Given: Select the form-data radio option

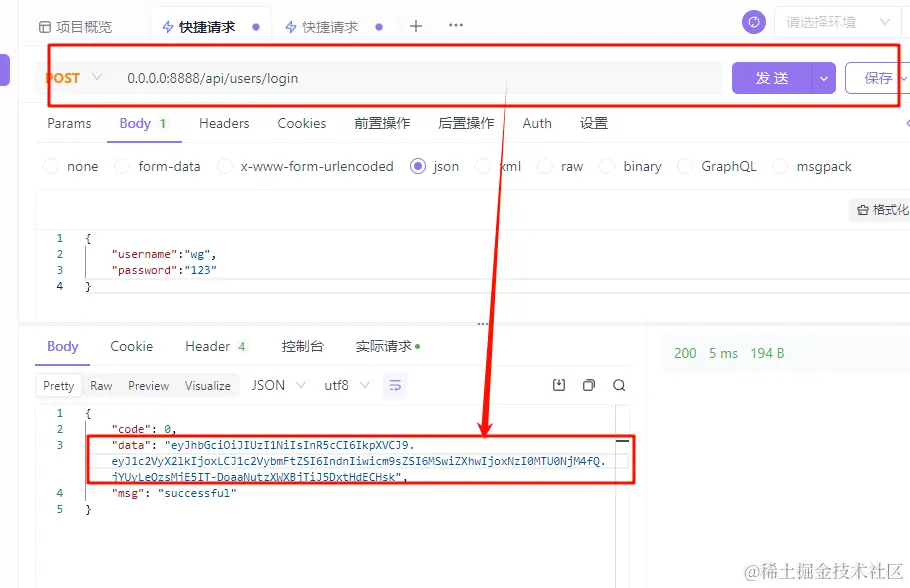Looking at the screenshot, I should (122, 167).
